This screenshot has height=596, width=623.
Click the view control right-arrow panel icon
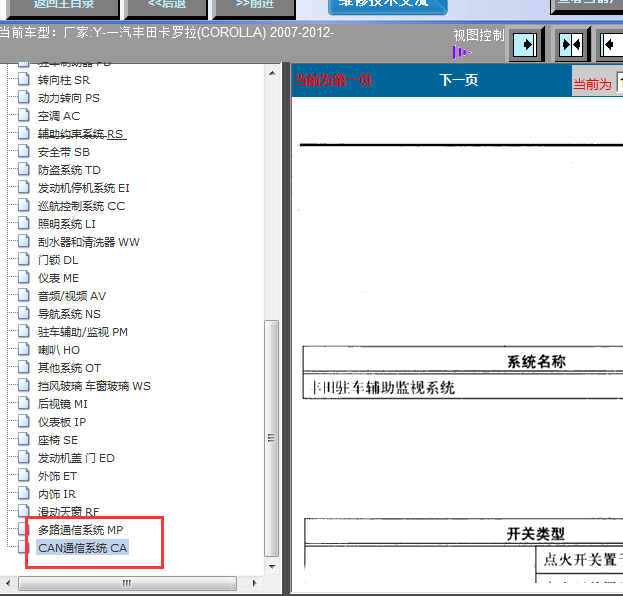pos(526,45)
